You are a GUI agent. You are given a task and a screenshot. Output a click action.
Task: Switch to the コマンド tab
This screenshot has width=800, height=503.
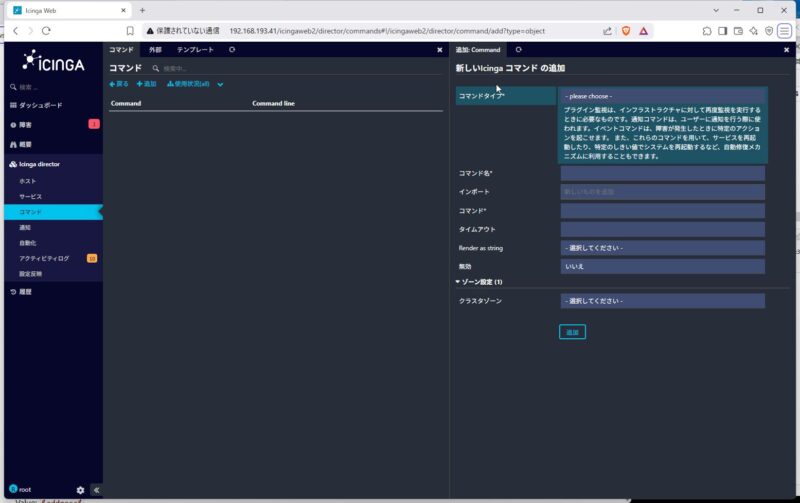coord(121,49)
